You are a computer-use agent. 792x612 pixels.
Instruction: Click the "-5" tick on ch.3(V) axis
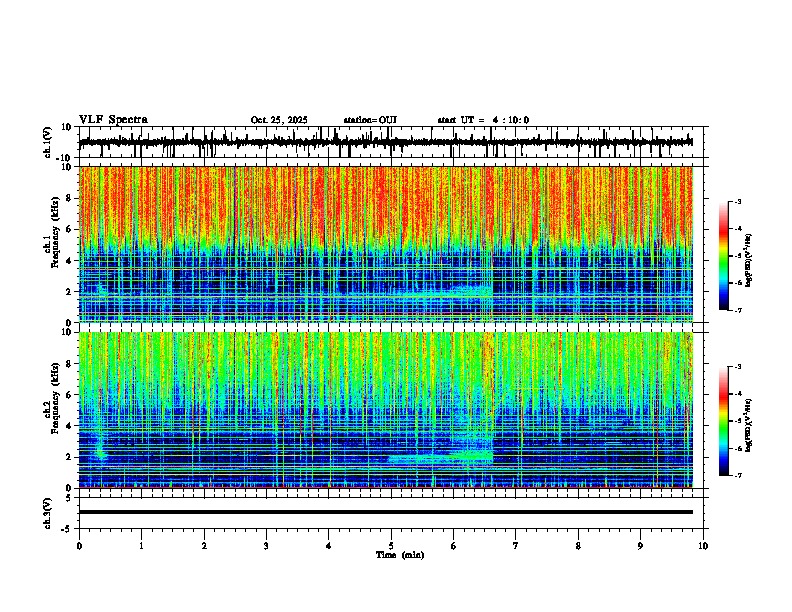click(67, 529)
